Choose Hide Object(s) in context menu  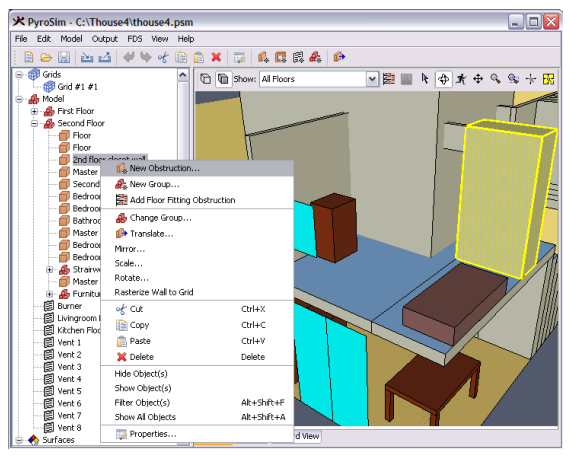click(x=197, y=374)
